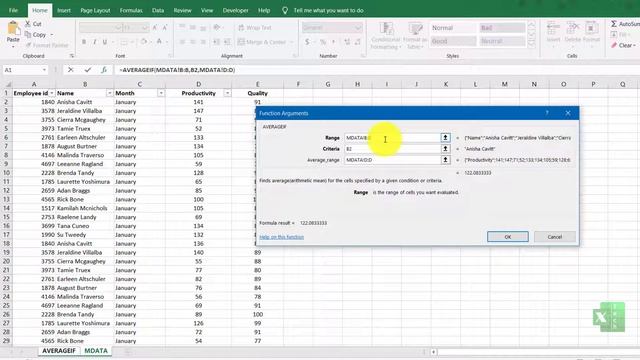Click the AutoSum icon
This screenshot has width=640, height=360.
point(613,24)
